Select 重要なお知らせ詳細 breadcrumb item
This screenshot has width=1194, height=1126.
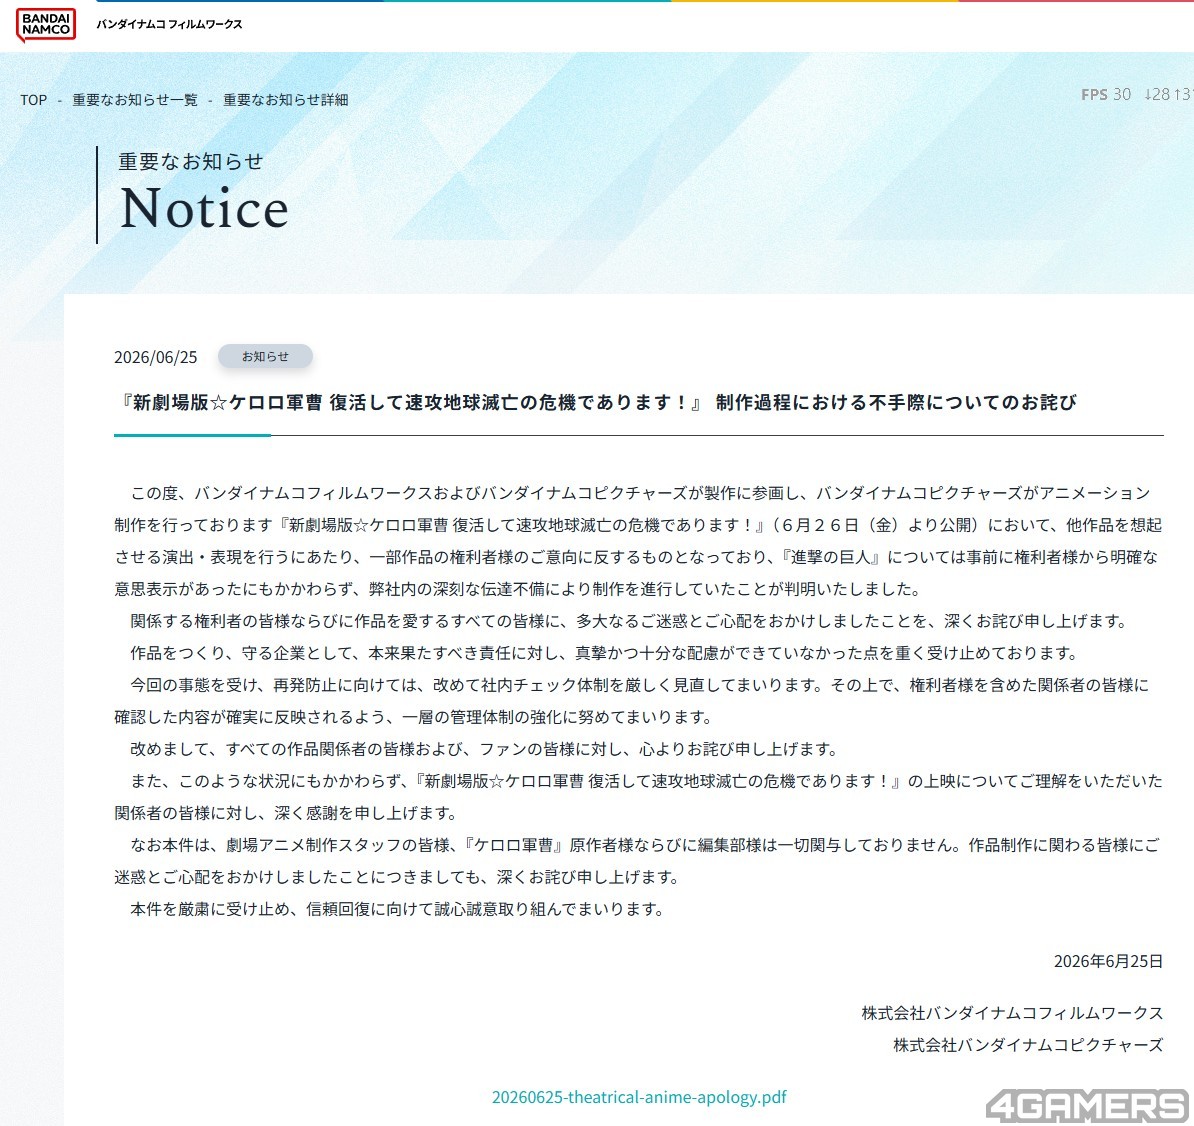coord(286,100)
